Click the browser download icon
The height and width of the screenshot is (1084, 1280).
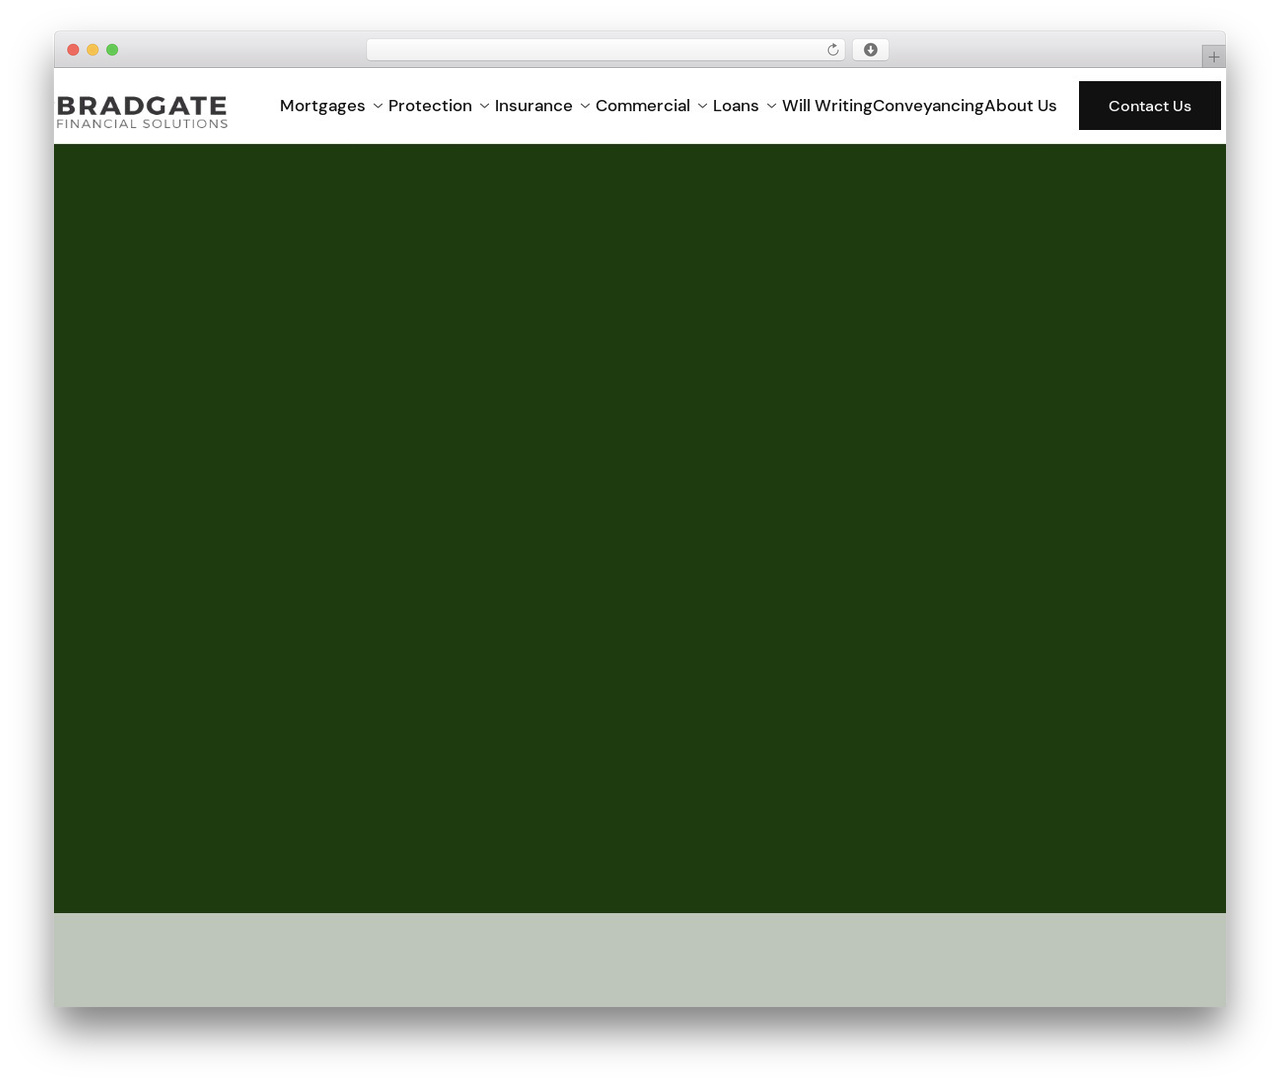(x=870, y=50)
